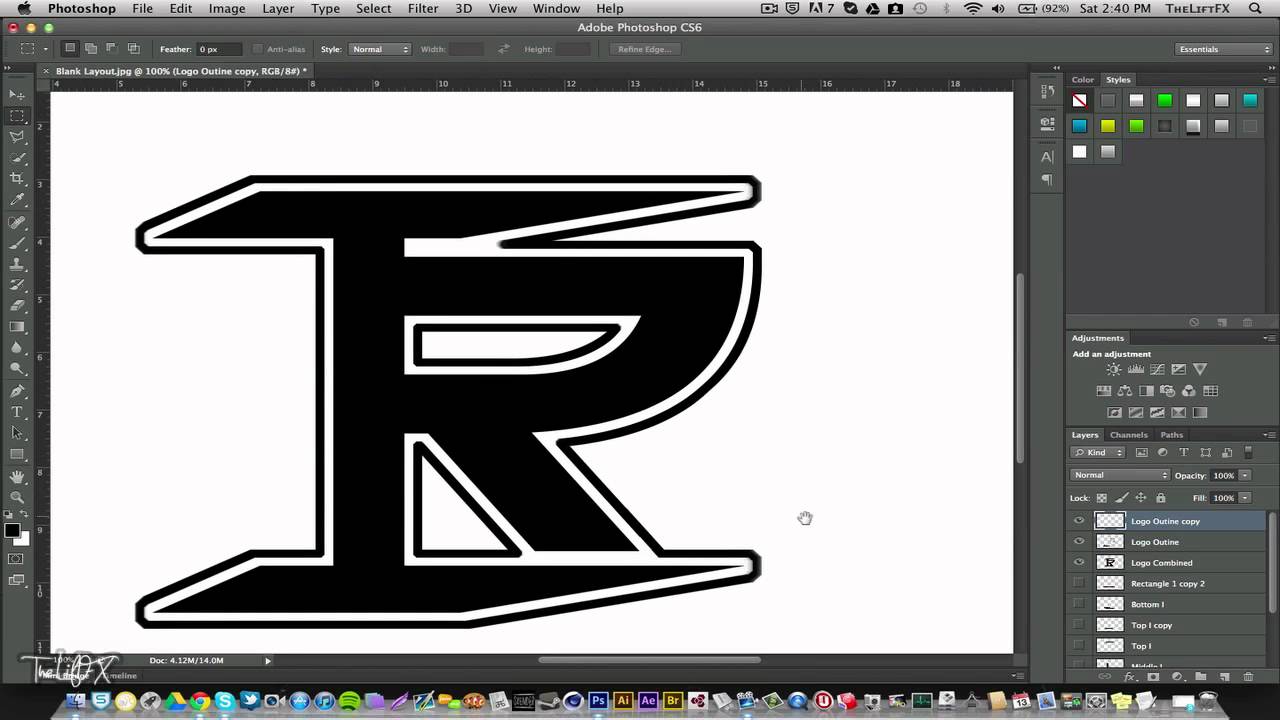Image resolution: width=1280 pixels, height=720 pixels.
Task: Toggle lock all for layer
Action: pos(1161,498)
